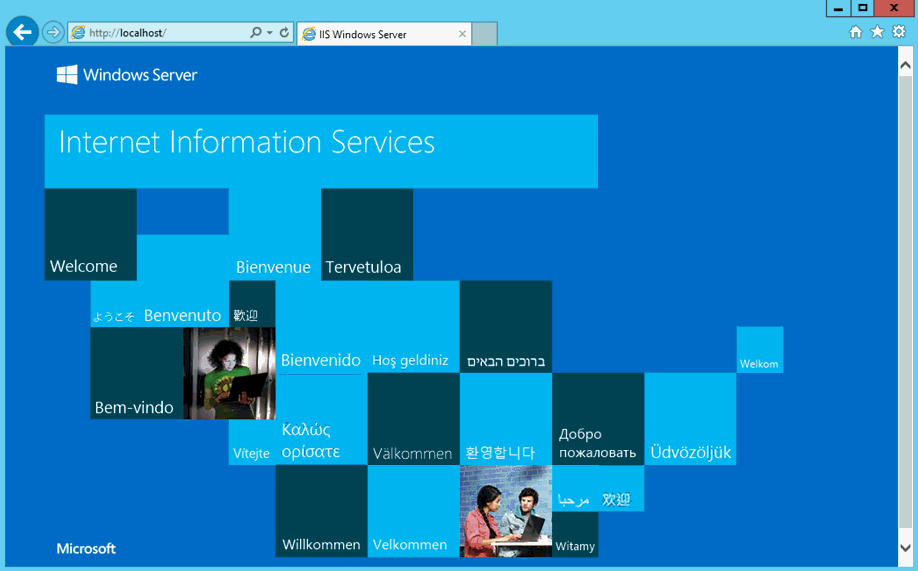Click the Welcome tile
918x571 pixels.
tap(91, 234)
